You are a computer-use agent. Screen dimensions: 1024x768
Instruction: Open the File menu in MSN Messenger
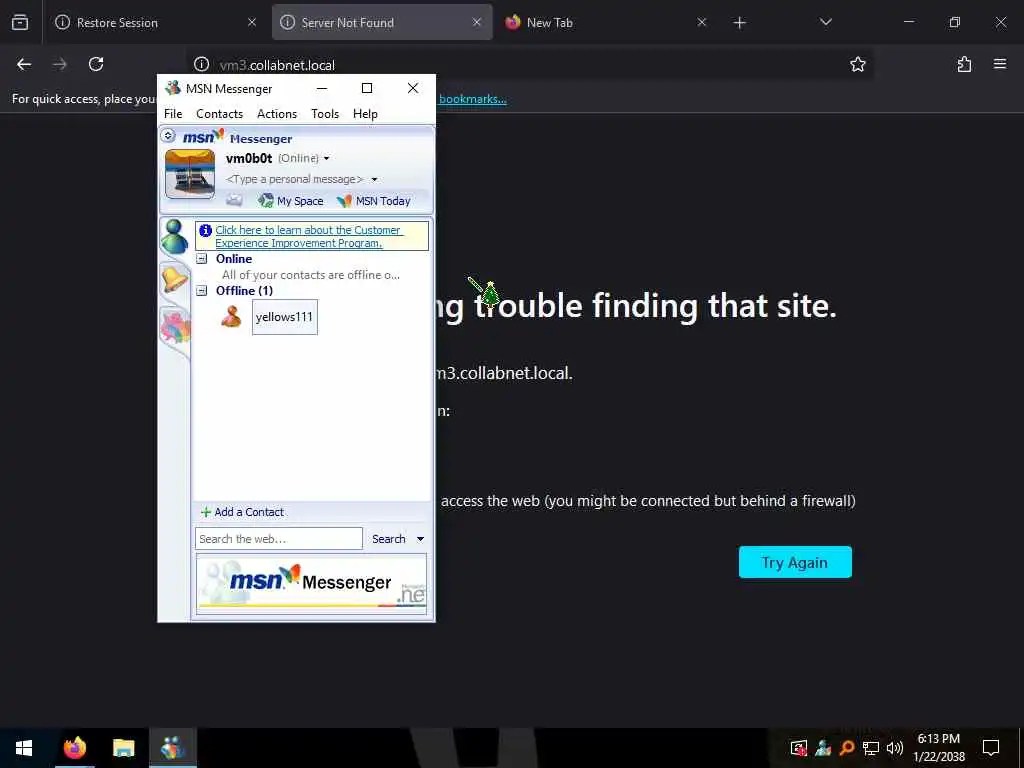tap(173, 114)
